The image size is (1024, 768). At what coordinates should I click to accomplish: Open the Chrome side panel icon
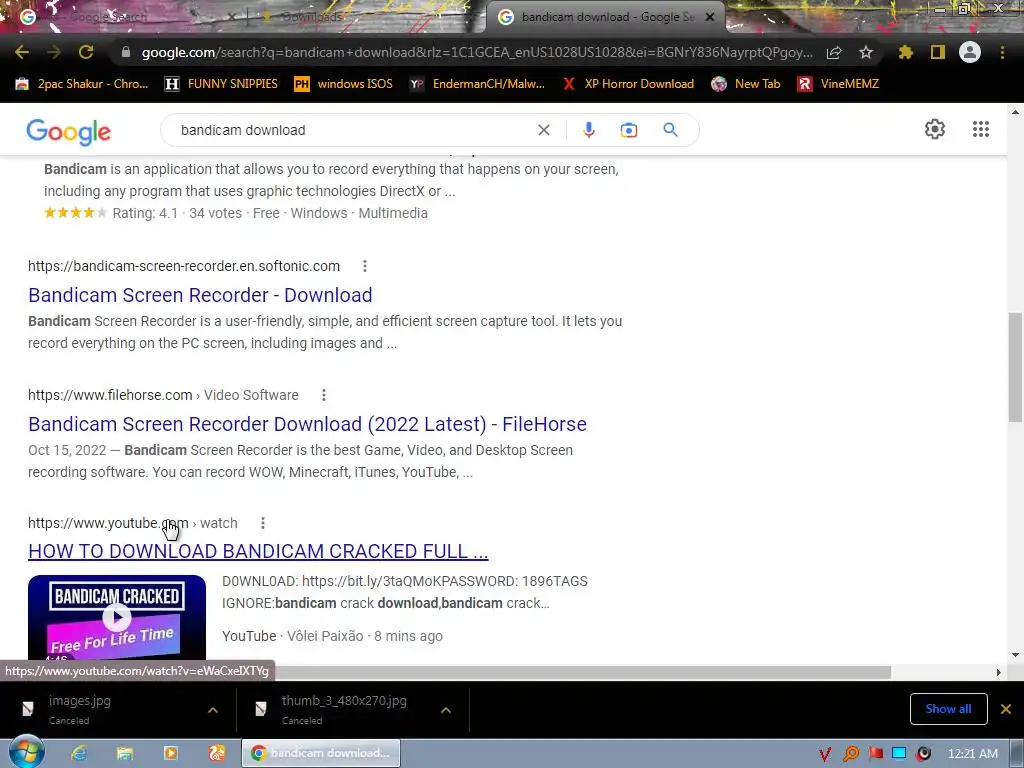point(938,52)
